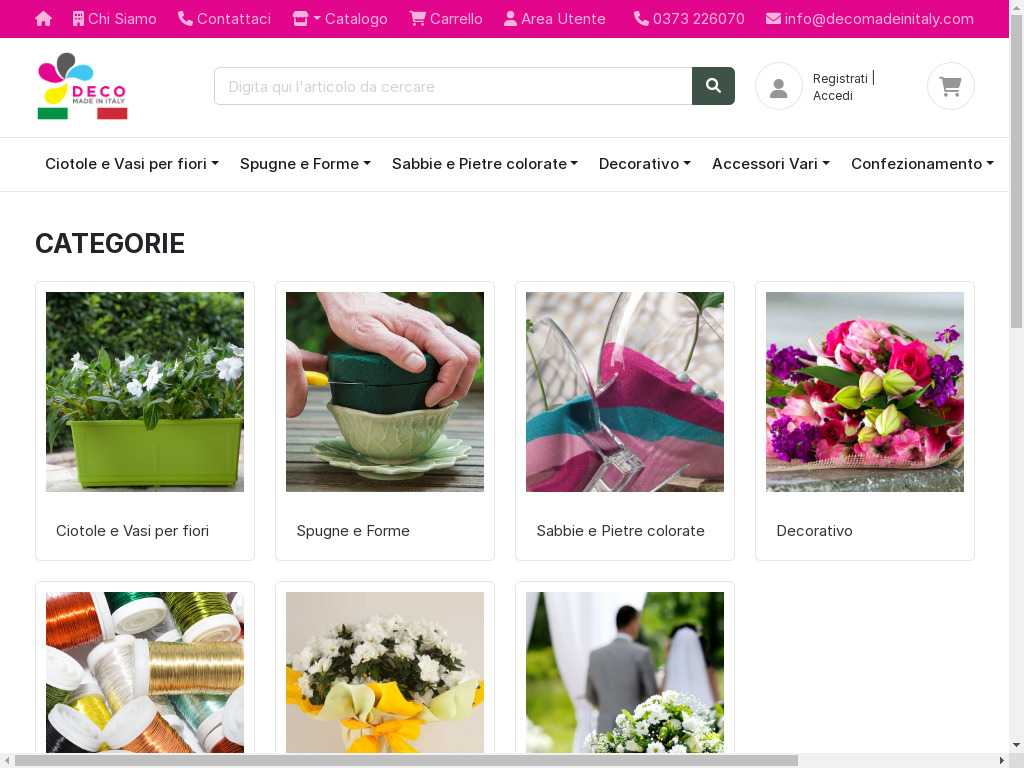Open the white azalea wrapped plant image

click(385, 672)
